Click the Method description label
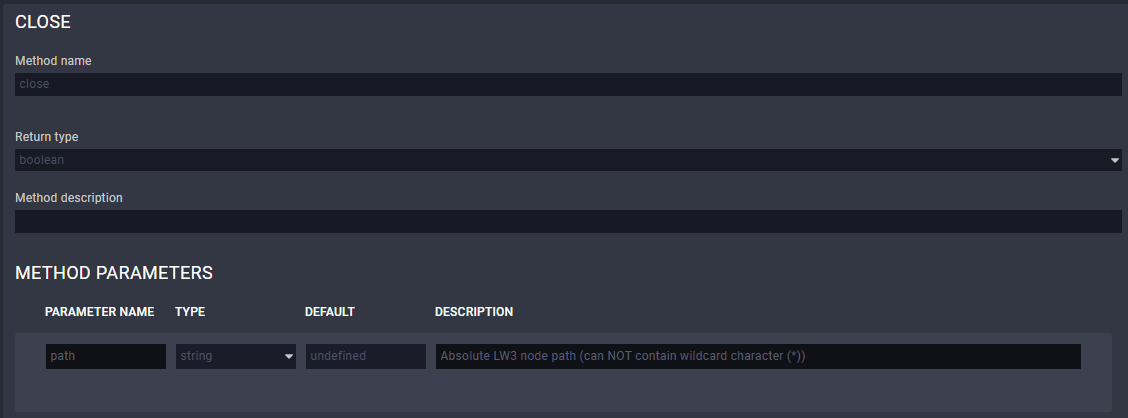1128x418 pixels. click(x=69, y=198)
